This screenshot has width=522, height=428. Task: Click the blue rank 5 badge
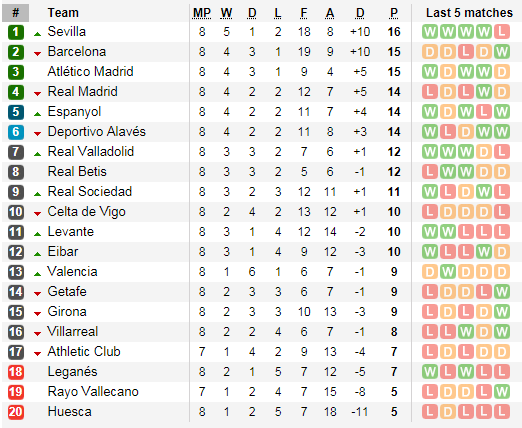(x=16, y=112)
